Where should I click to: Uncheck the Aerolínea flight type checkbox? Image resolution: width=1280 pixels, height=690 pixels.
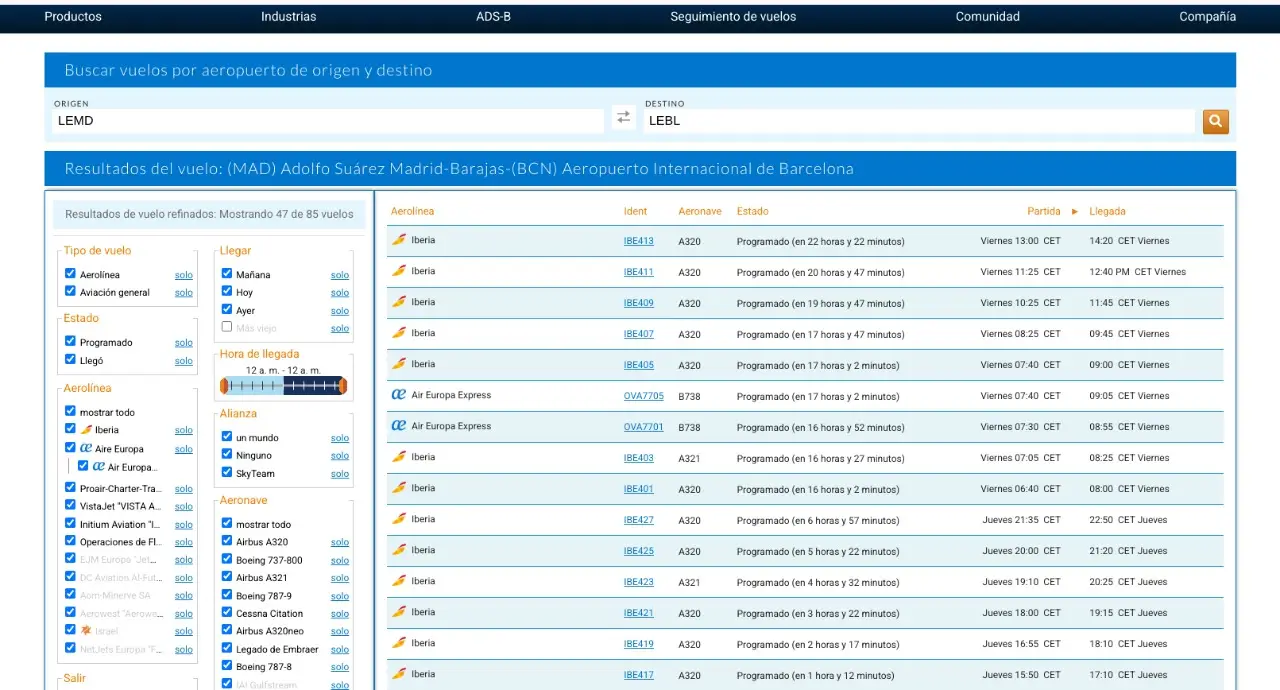pos(70,274)
